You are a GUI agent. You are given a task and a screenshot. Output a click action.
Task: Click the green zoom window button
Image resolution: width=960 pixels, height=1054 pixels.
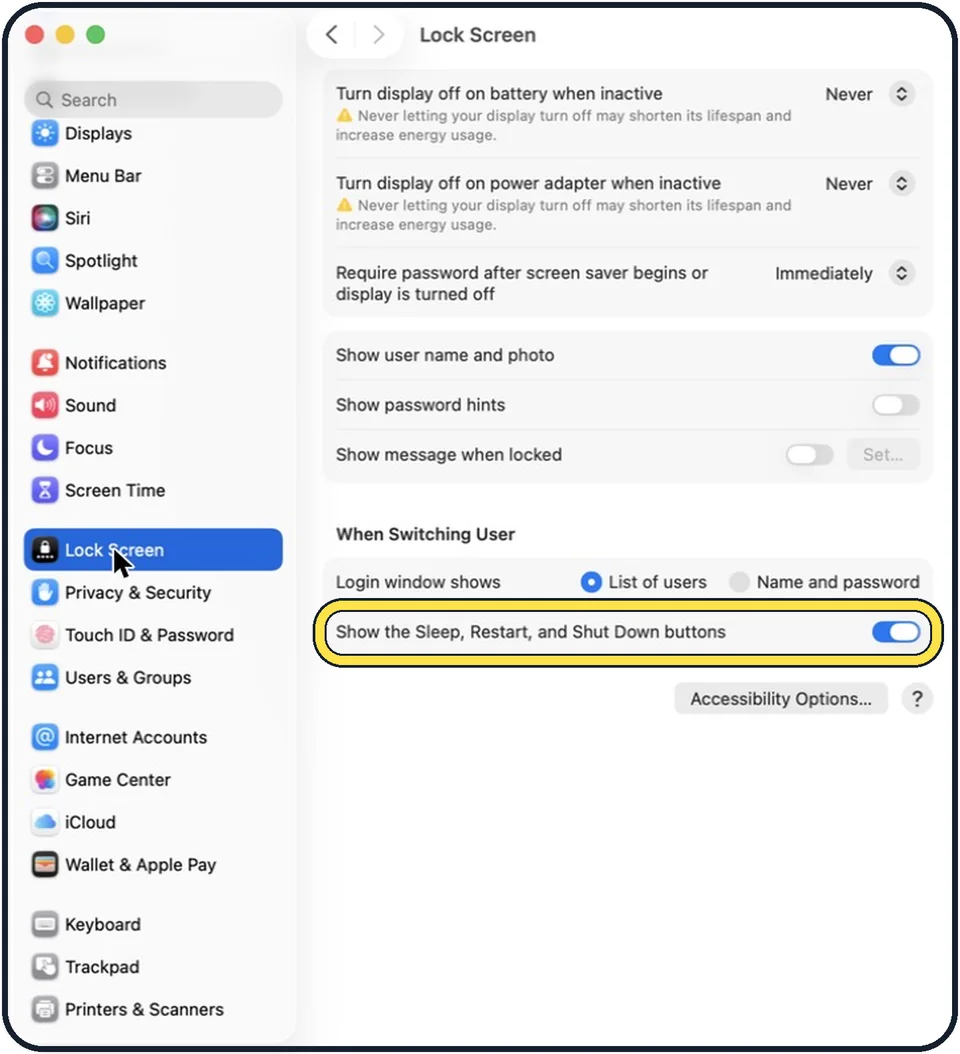(95, 34)
